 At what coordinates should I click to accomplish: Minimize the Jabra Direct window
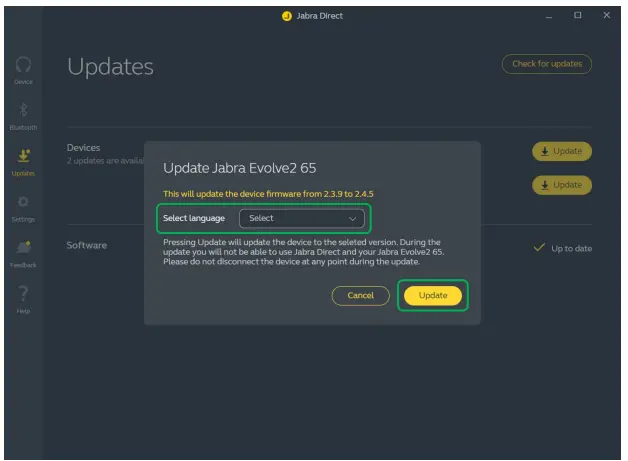click(x=549, y=16)
